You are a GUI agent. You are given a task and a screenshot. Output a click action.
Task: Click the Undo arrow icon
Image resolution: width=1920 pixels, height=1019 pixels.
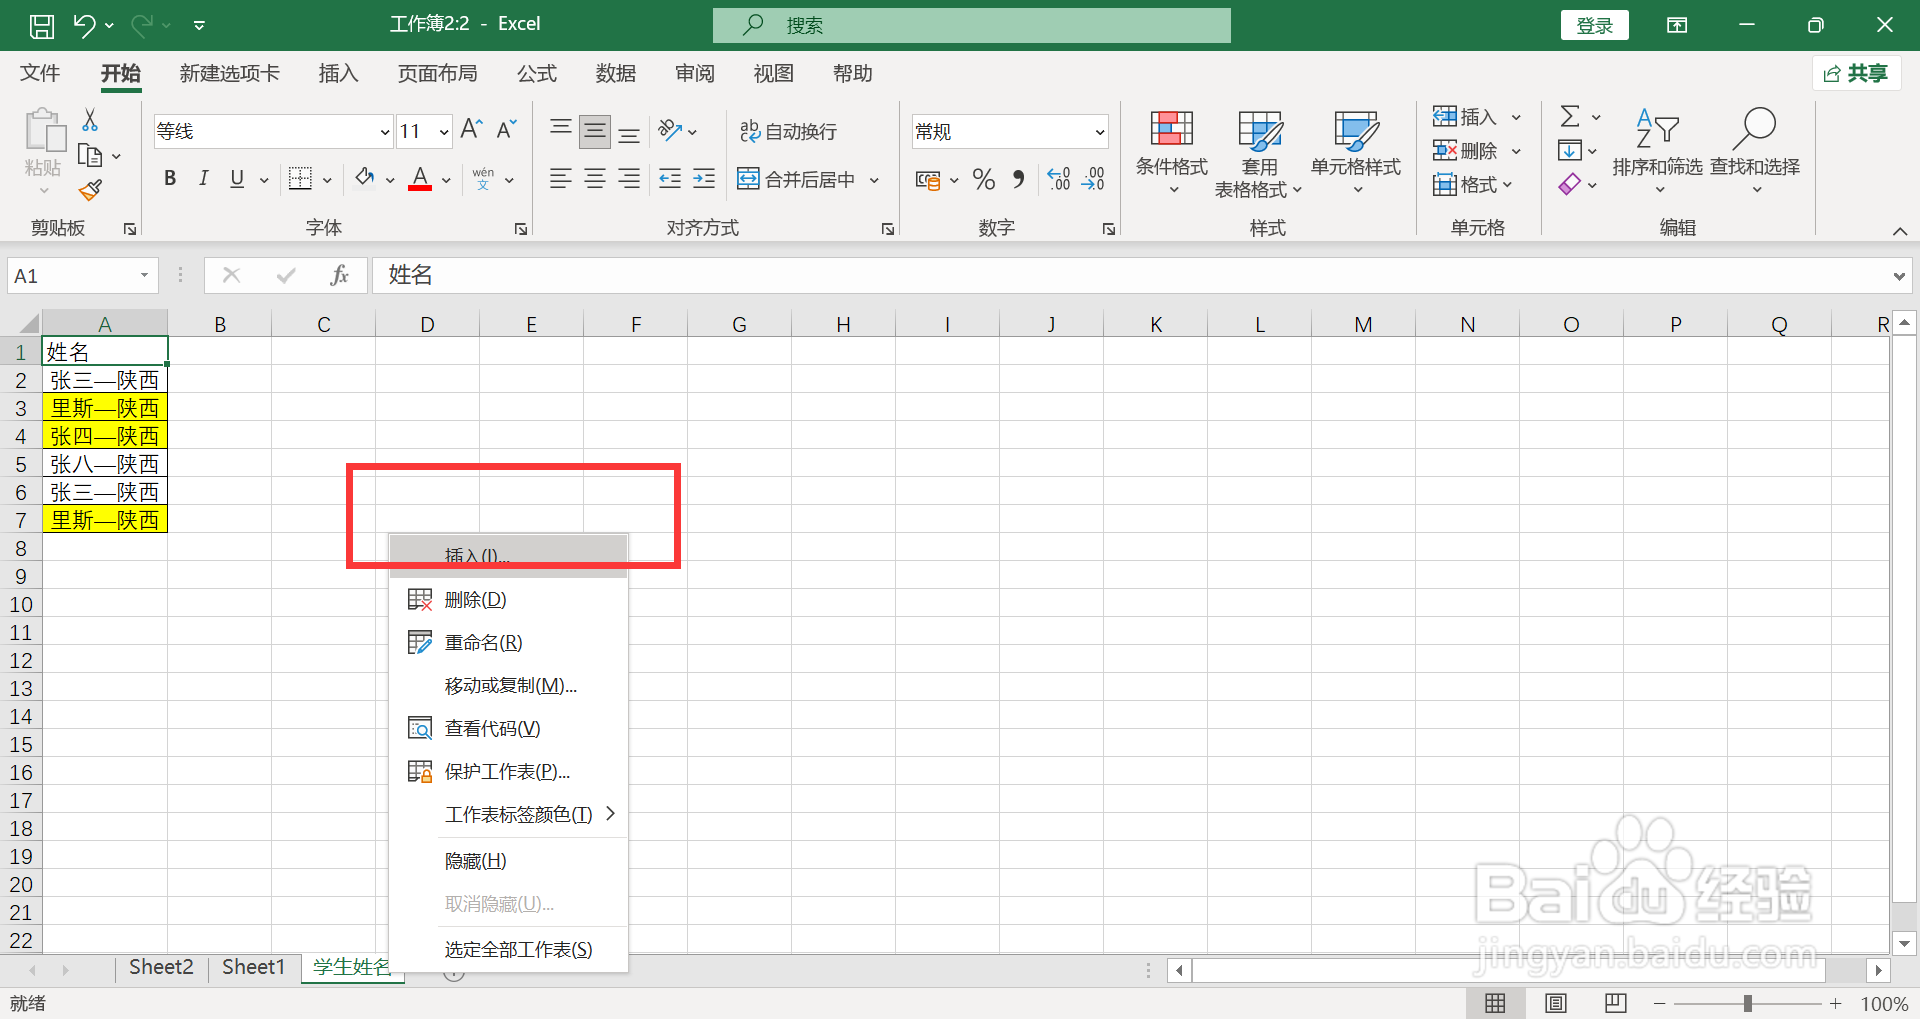(84, 25)
